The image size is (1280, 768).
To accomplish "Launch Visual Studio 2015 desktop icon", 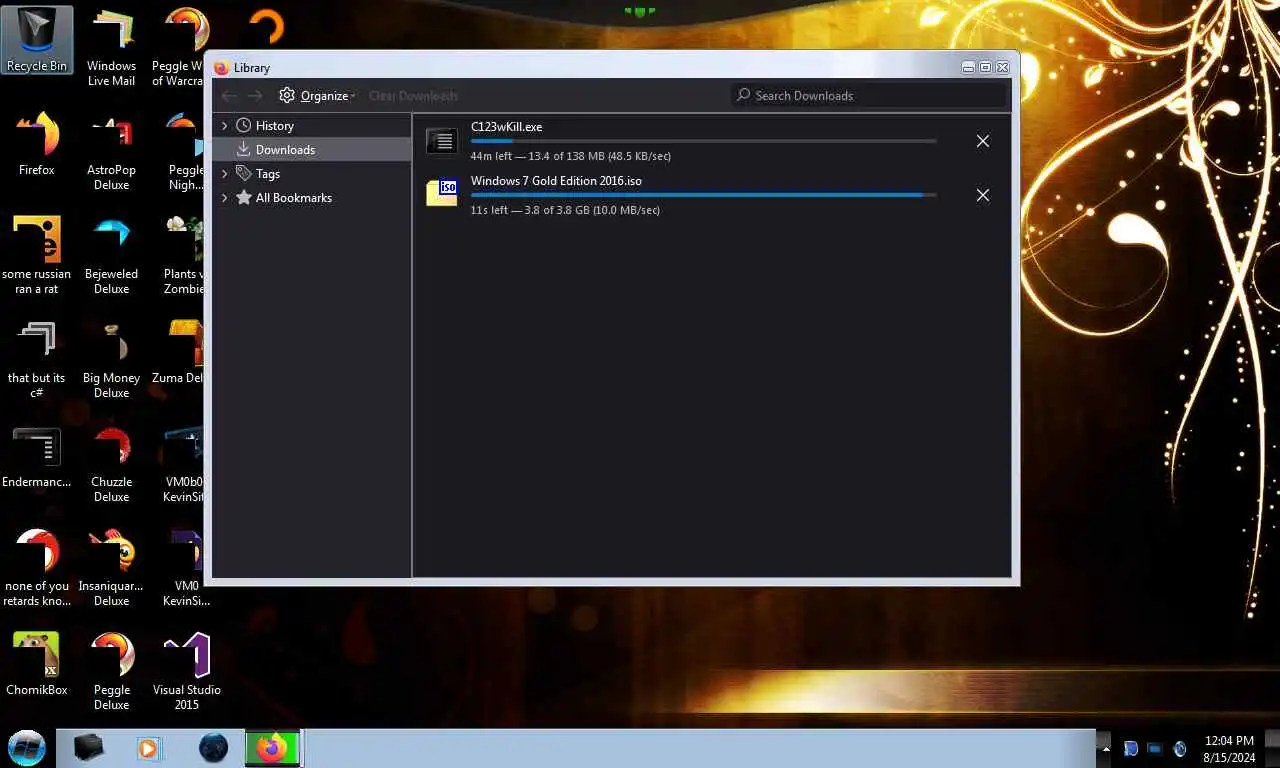I will [187, 671].
